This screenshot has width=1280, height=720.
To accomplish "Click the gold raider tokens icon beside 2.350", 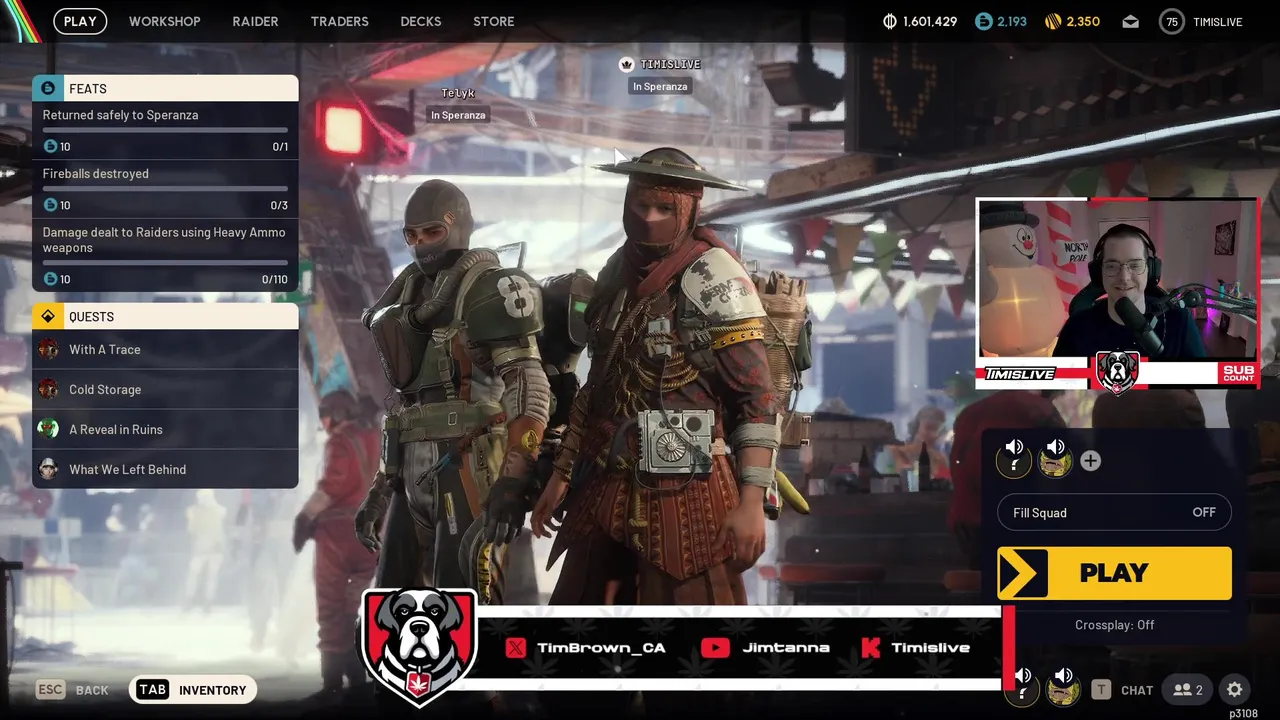I will tap(1053, 21).
